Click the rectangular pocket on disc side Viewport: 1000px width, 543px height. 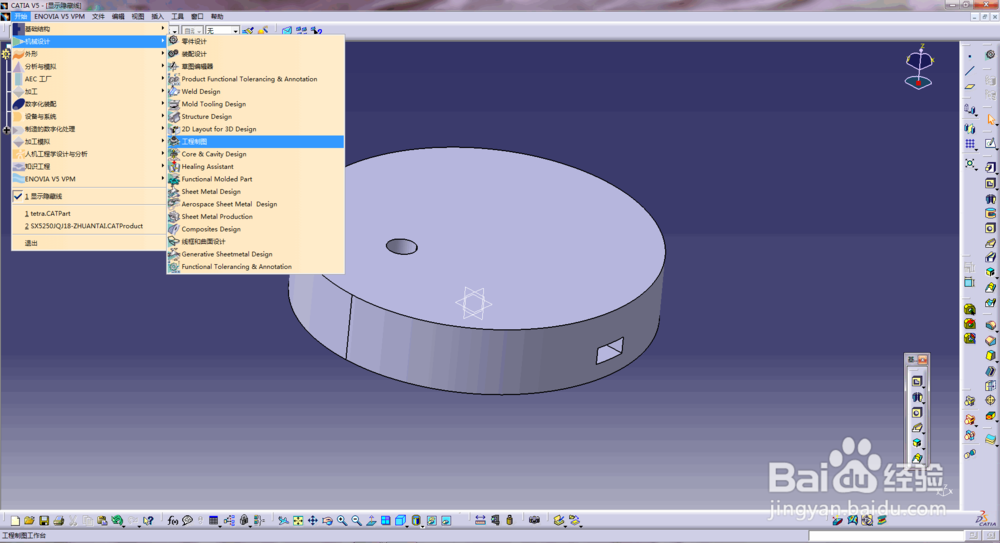pyautogui.click(x=610, y=351)
